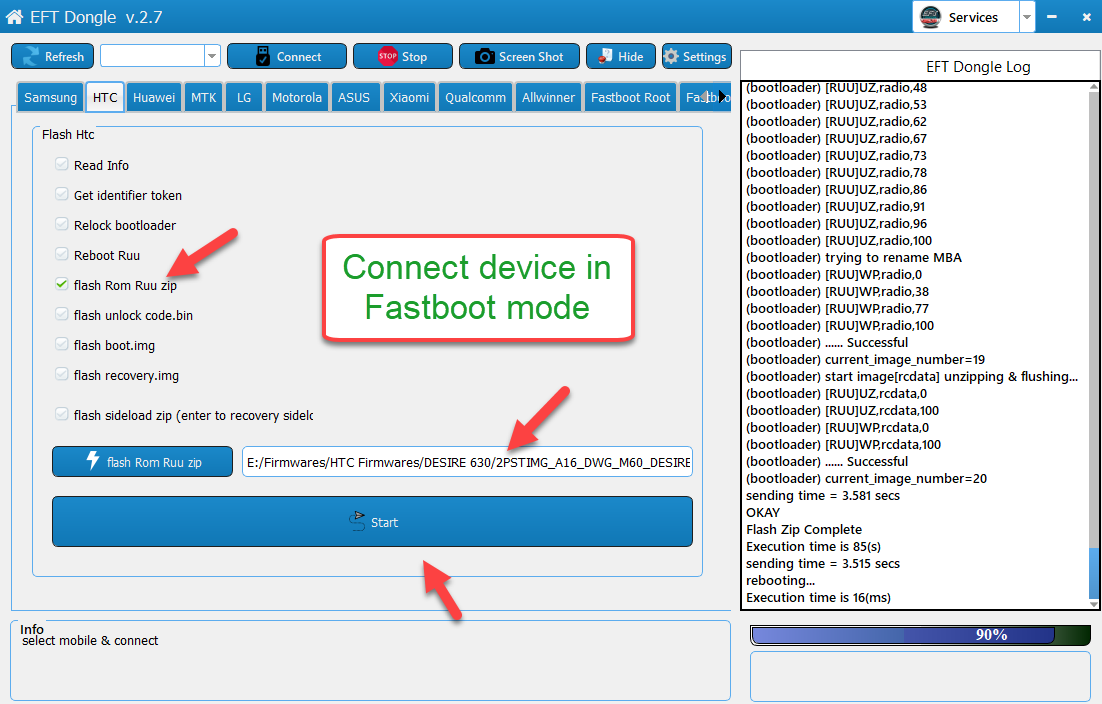Click the Settings button label
The height and width of the screenshot is (704, 1102).
pyautogui.click(x=704, y=57)
